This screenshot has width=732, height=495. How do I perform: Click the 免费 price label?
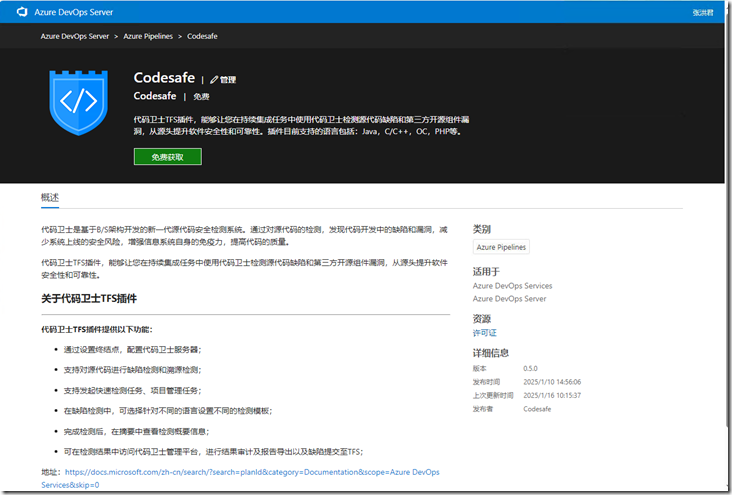[201, 97]
